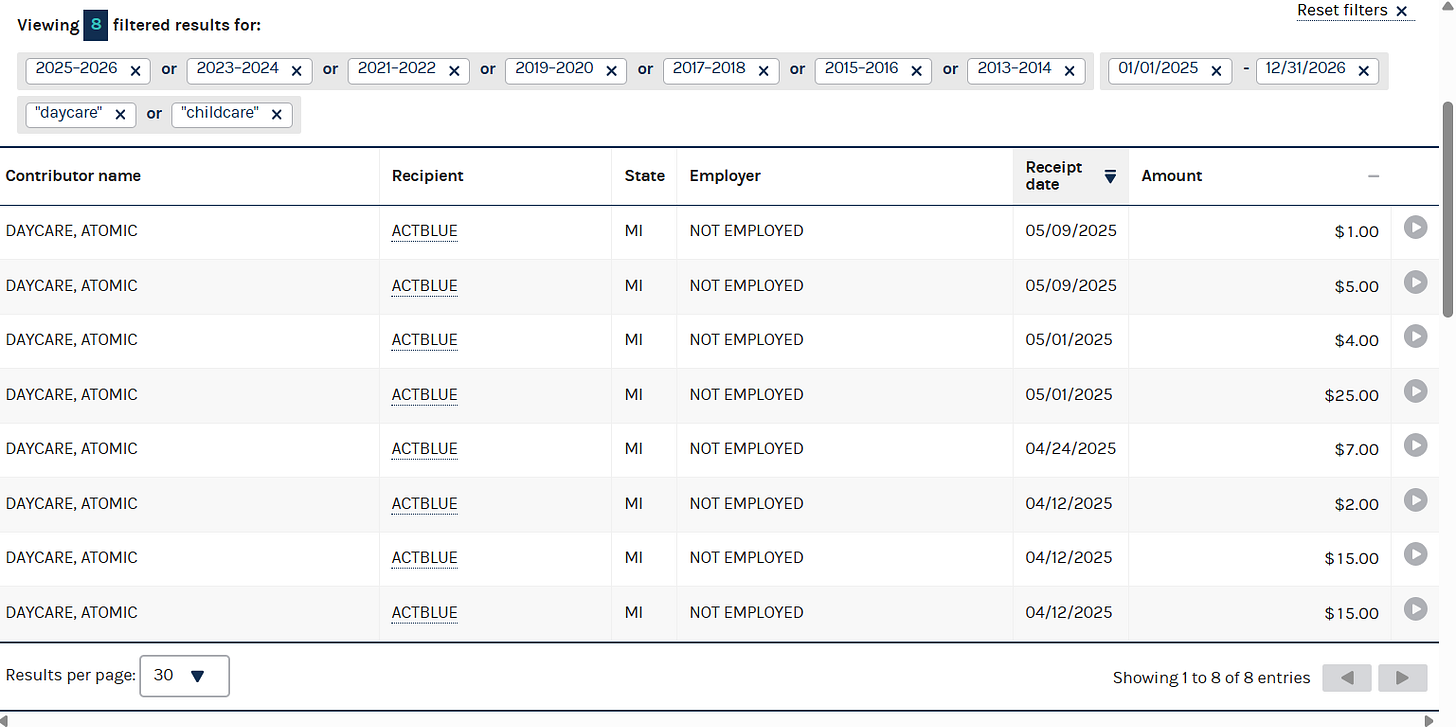This screenshot has height=727, width=1456.
Task: Open ACTBLUE recipient link in $4.00 row
Action: pos(424,340)
